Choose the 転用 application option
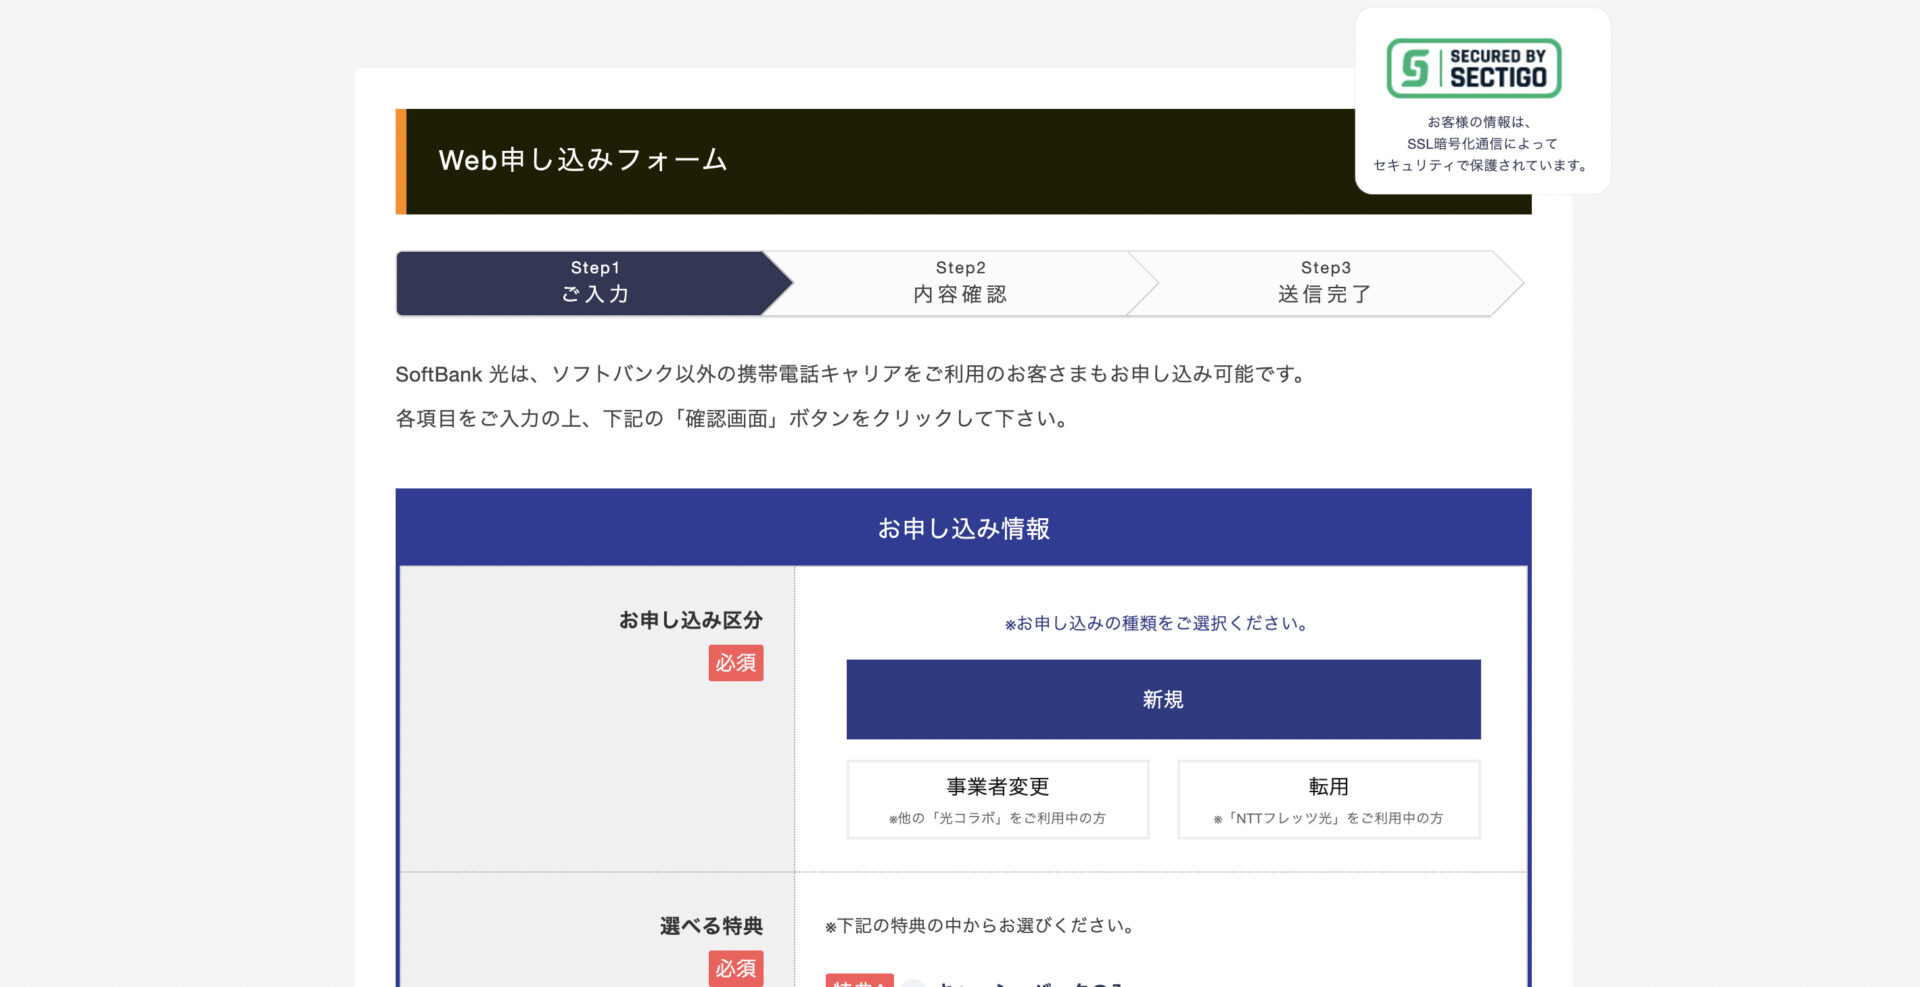 1329,799
